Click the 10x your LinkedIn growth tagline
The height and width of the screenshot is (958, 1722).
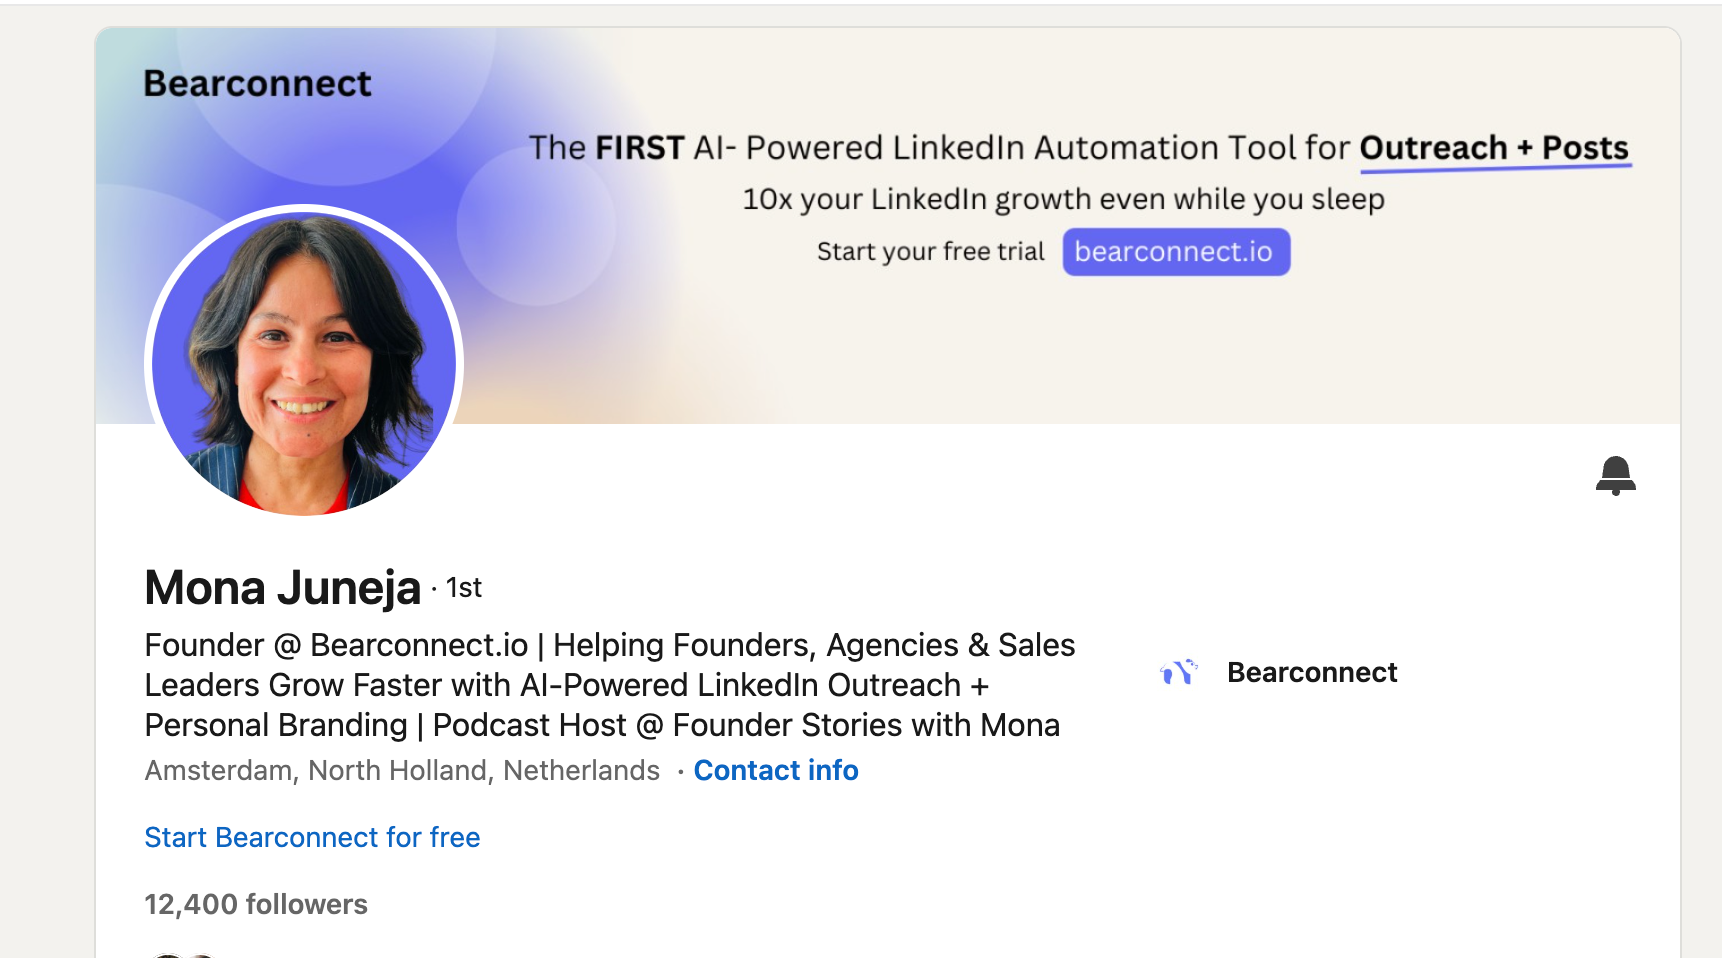coord(1063,200)
